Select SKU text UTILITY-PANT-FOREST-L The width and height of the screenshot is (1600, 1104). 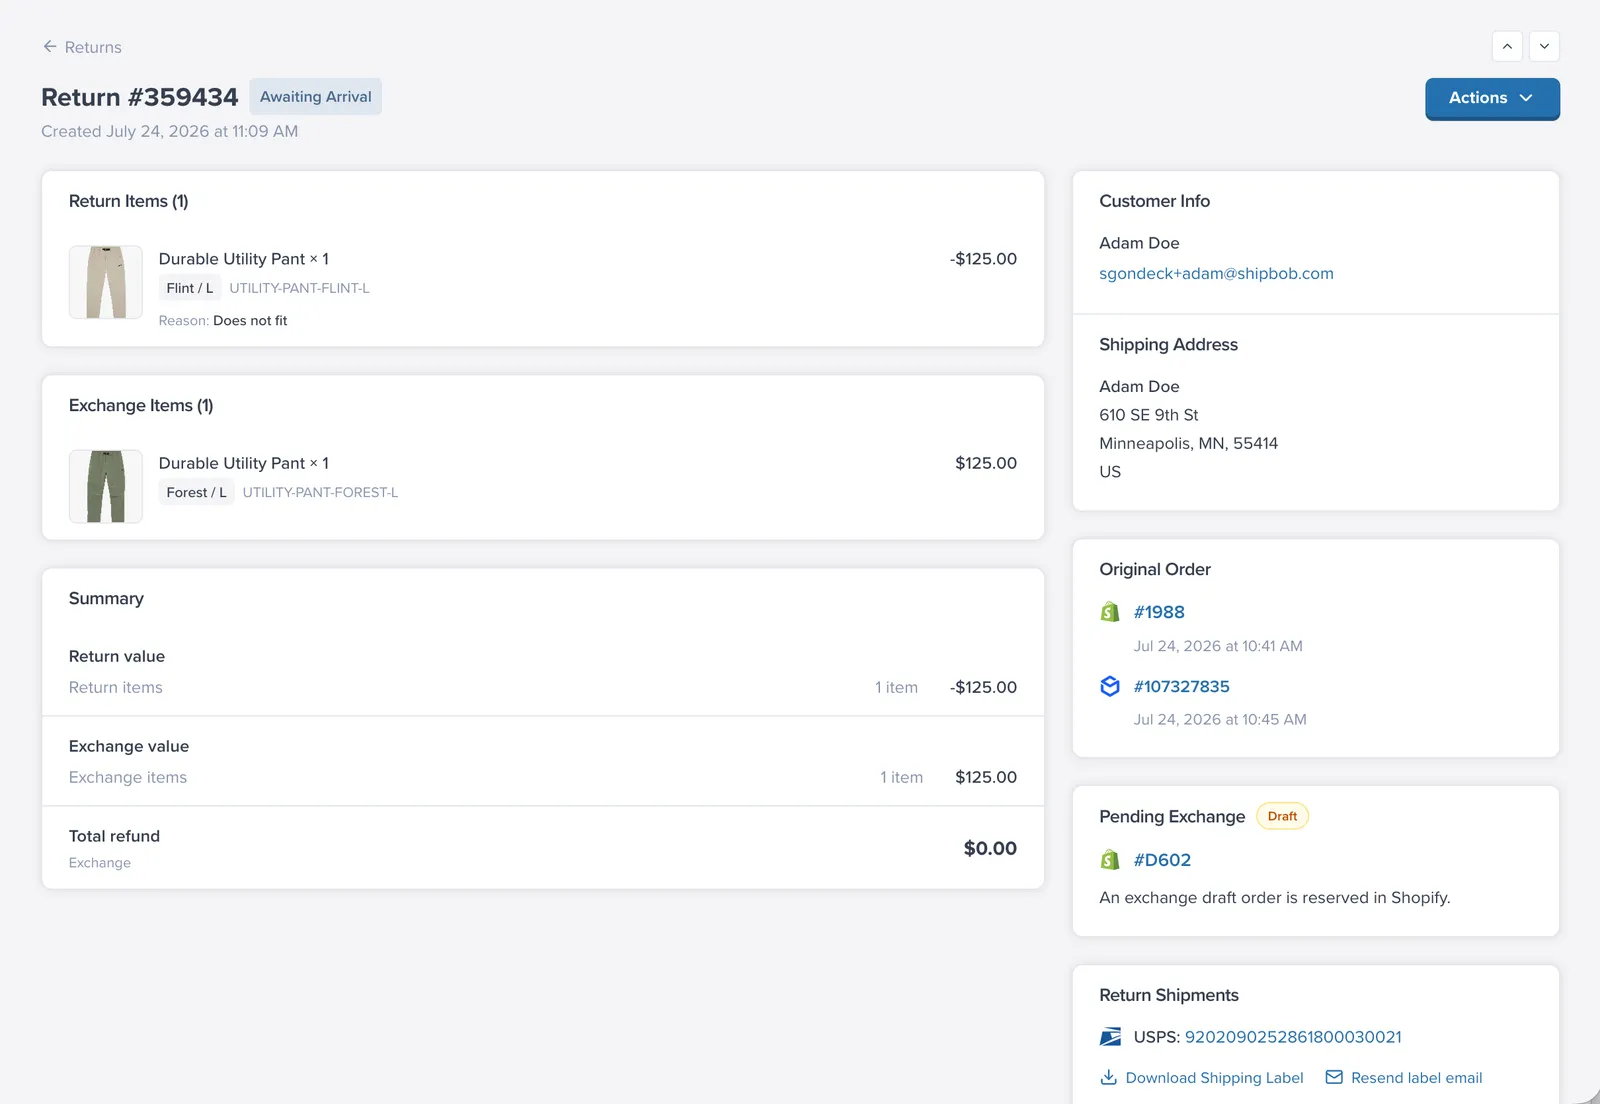point(320,492)
